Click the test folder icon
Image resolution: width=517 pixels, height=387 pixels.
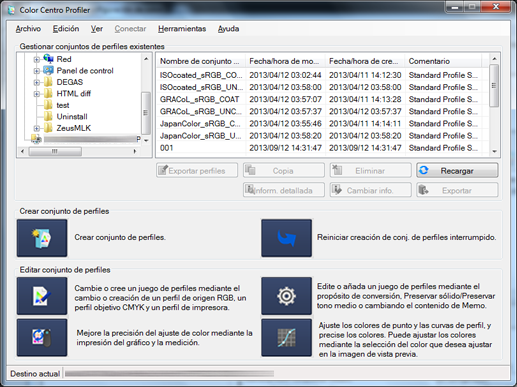48,105
